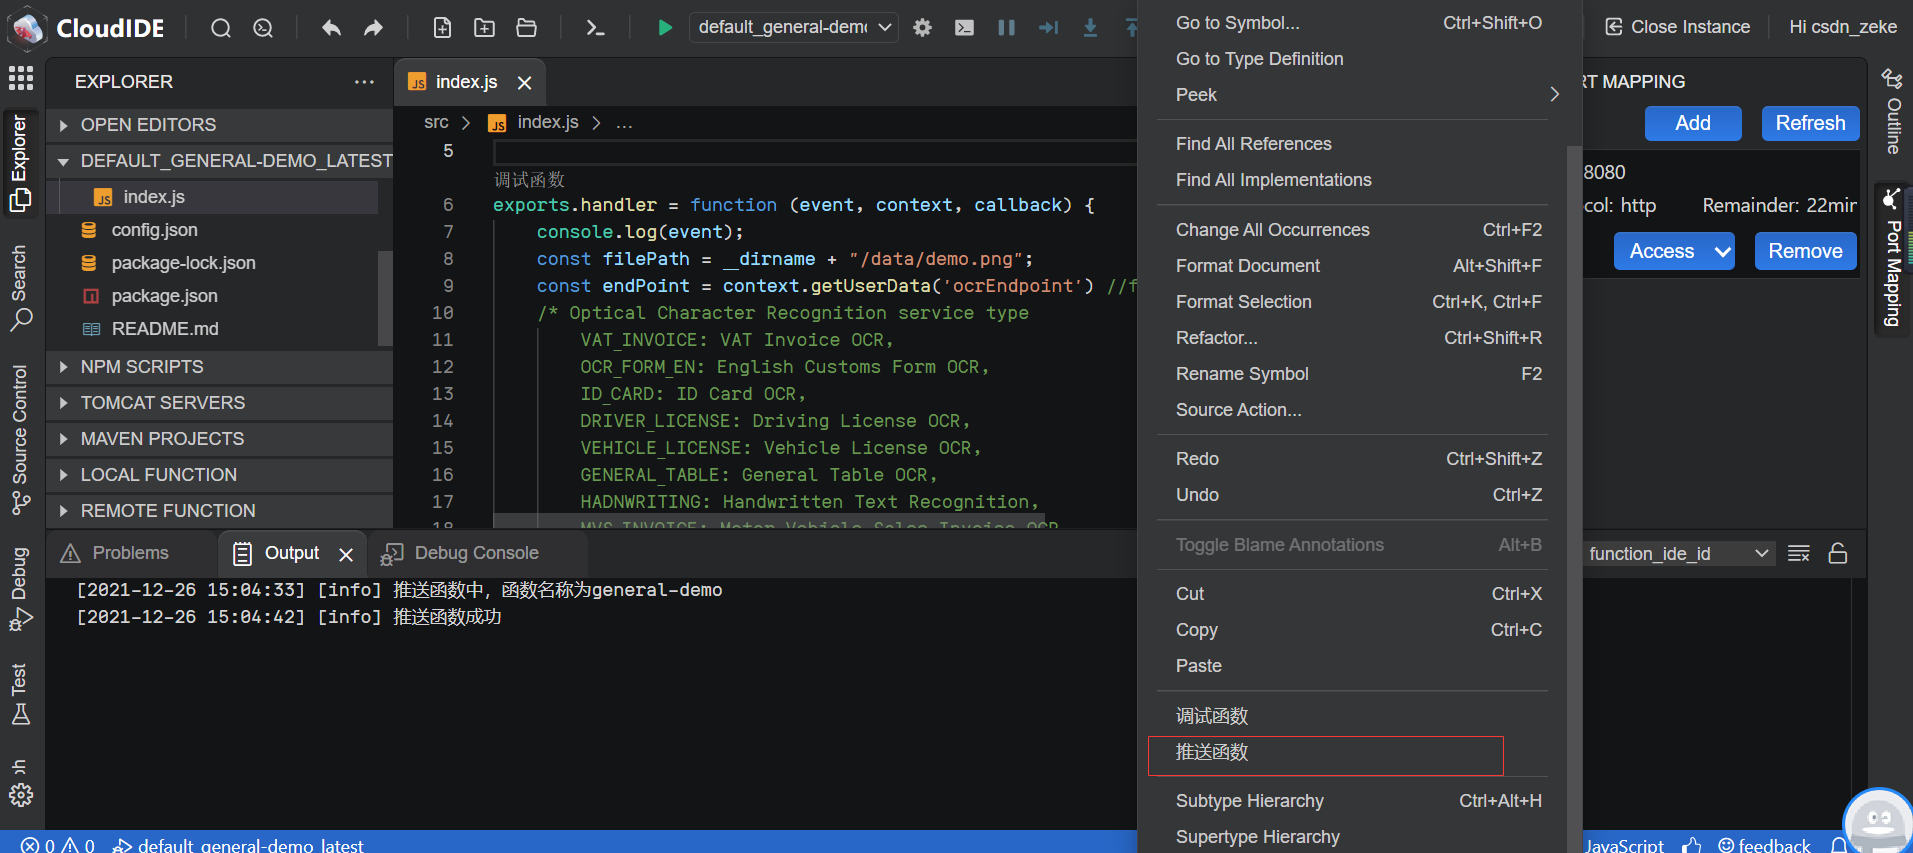
Task: Clear the output using the clear icon
Action: click(1798, 553)
